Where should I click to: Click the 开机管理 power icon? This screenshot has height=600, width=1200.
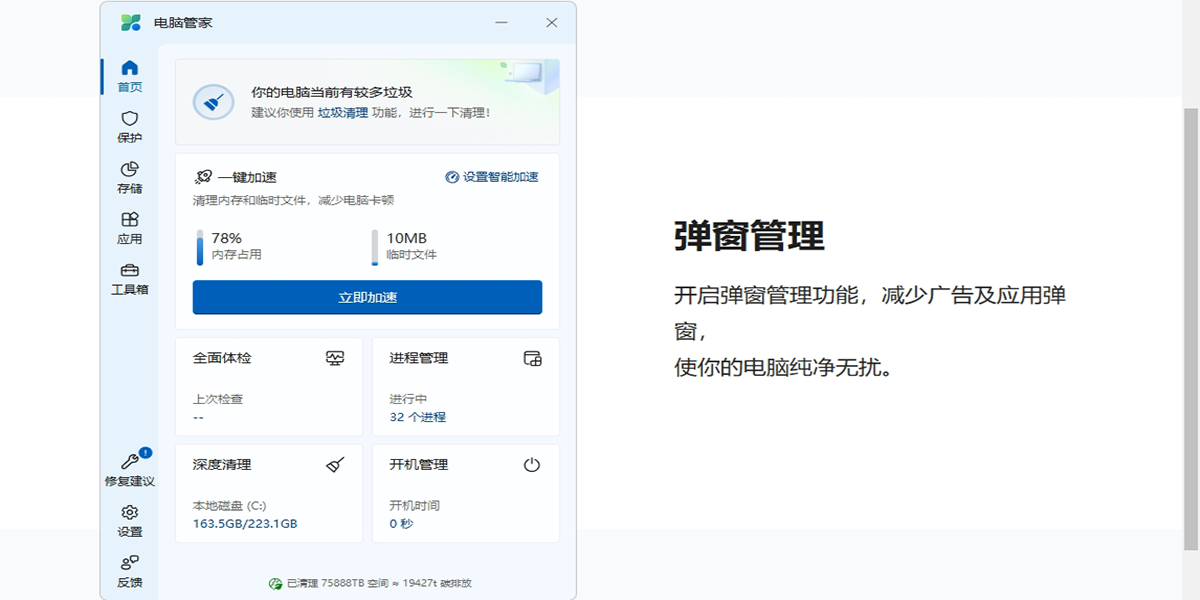point(532,465)
